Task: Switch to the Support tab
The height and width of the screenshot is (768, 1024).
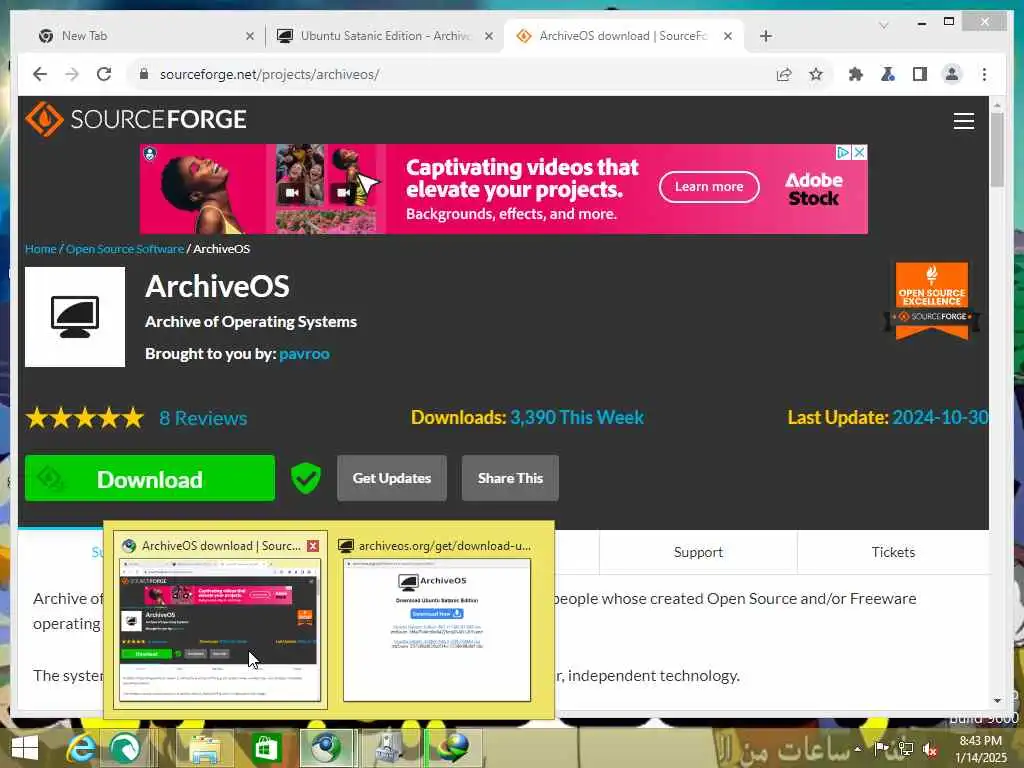Action: (x=698, y=552)
